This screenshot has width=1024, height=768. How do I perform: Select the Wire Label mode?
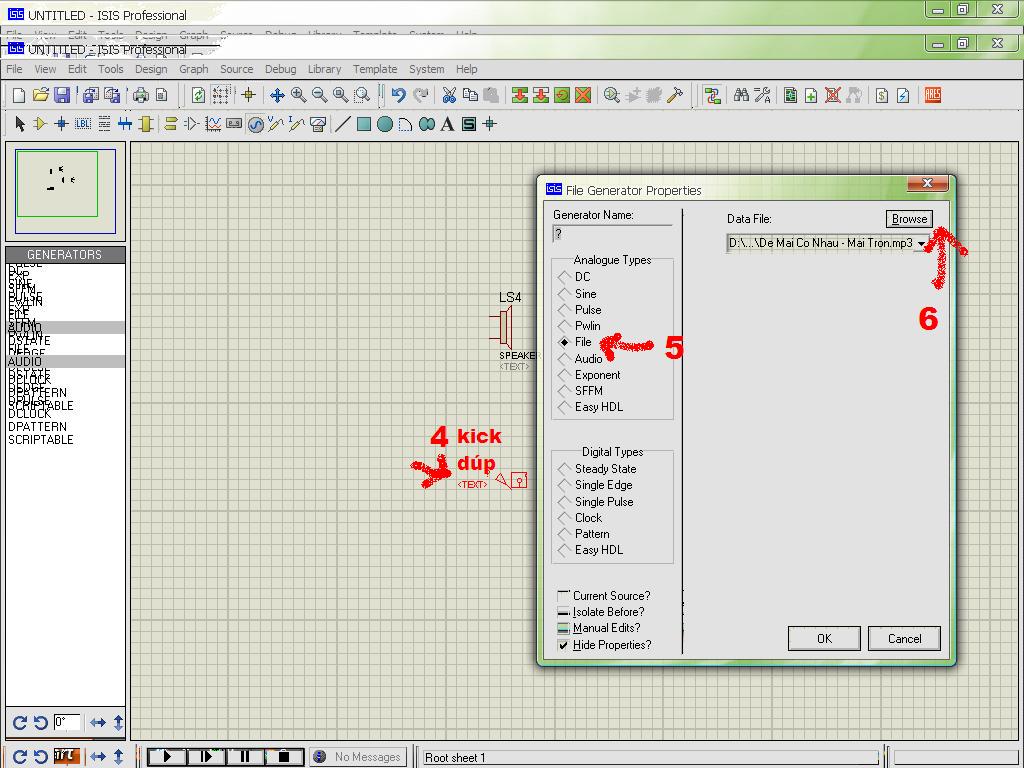point(83,123)
